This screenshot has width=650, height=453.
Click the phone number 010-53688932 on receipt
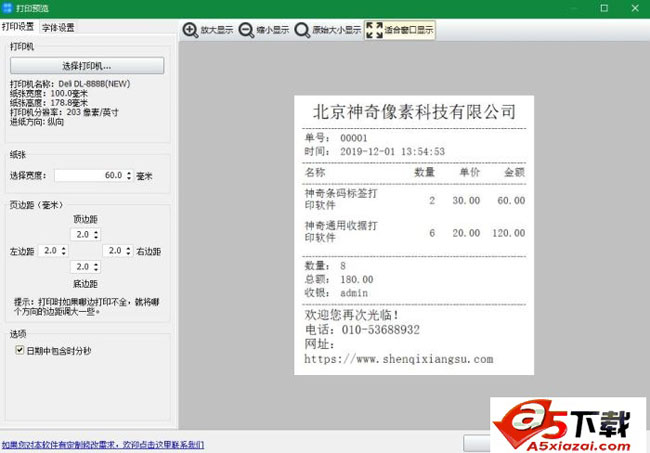[381, 330]
